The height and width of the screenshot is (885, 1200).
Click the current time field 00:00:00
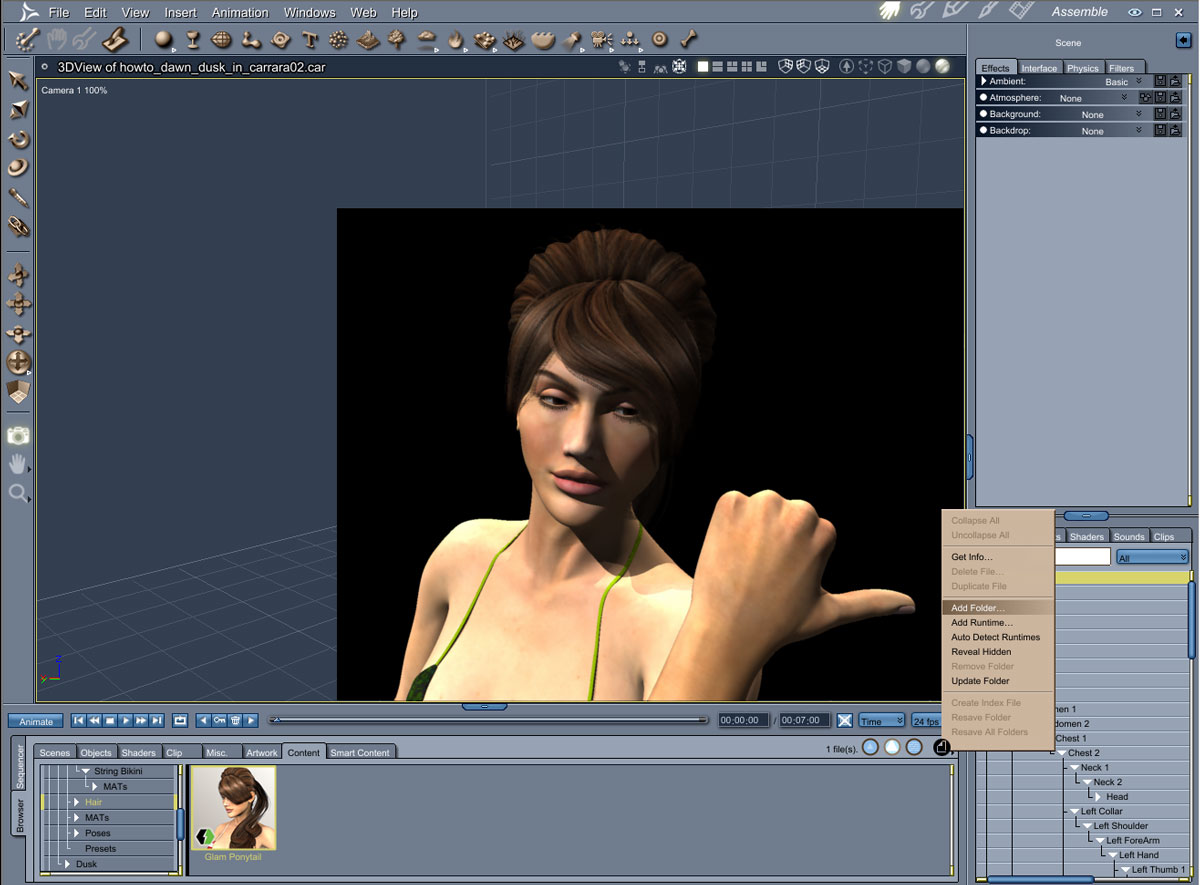coord(744,720)
